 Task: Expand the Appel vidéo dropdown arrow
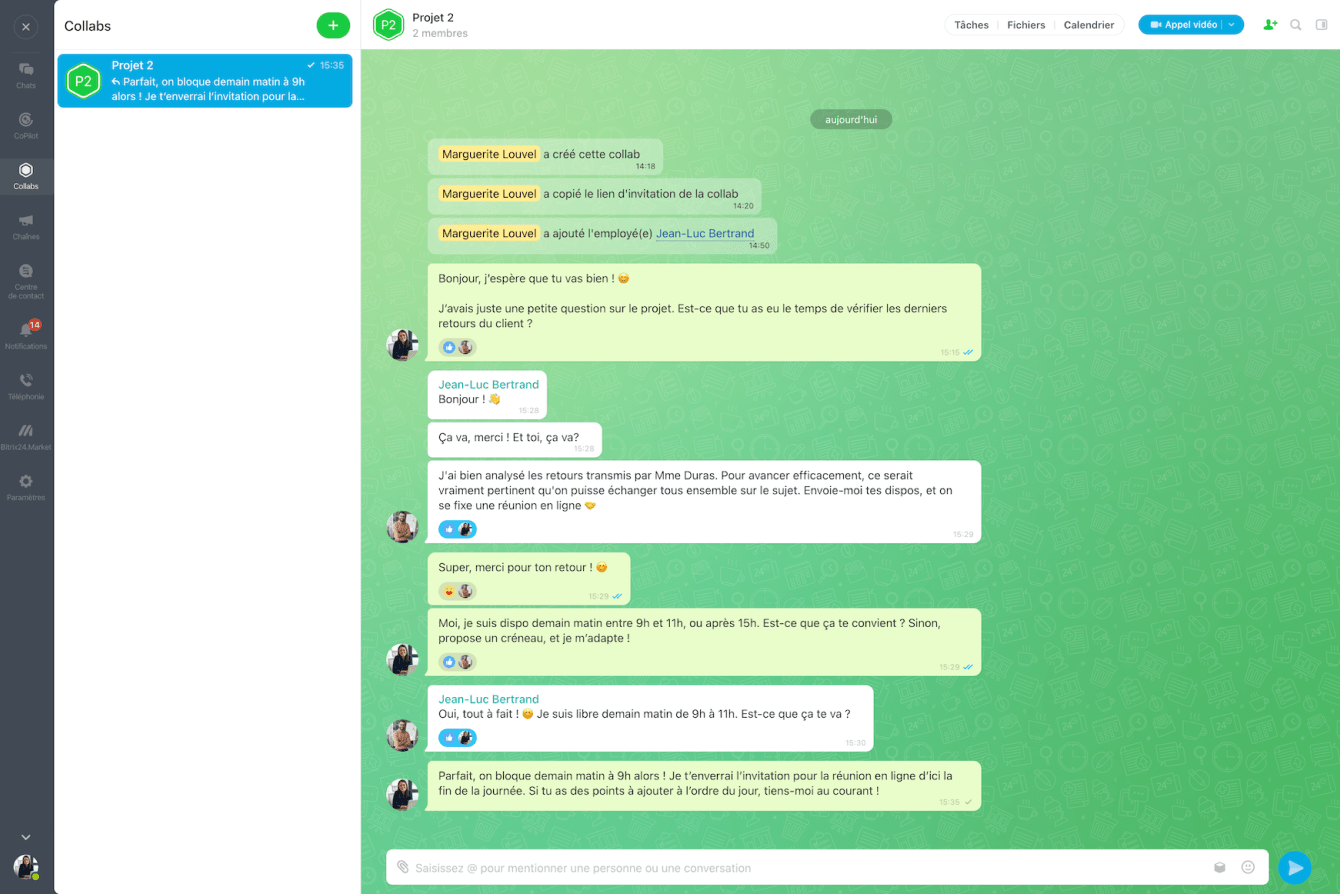pos(1232,25)
